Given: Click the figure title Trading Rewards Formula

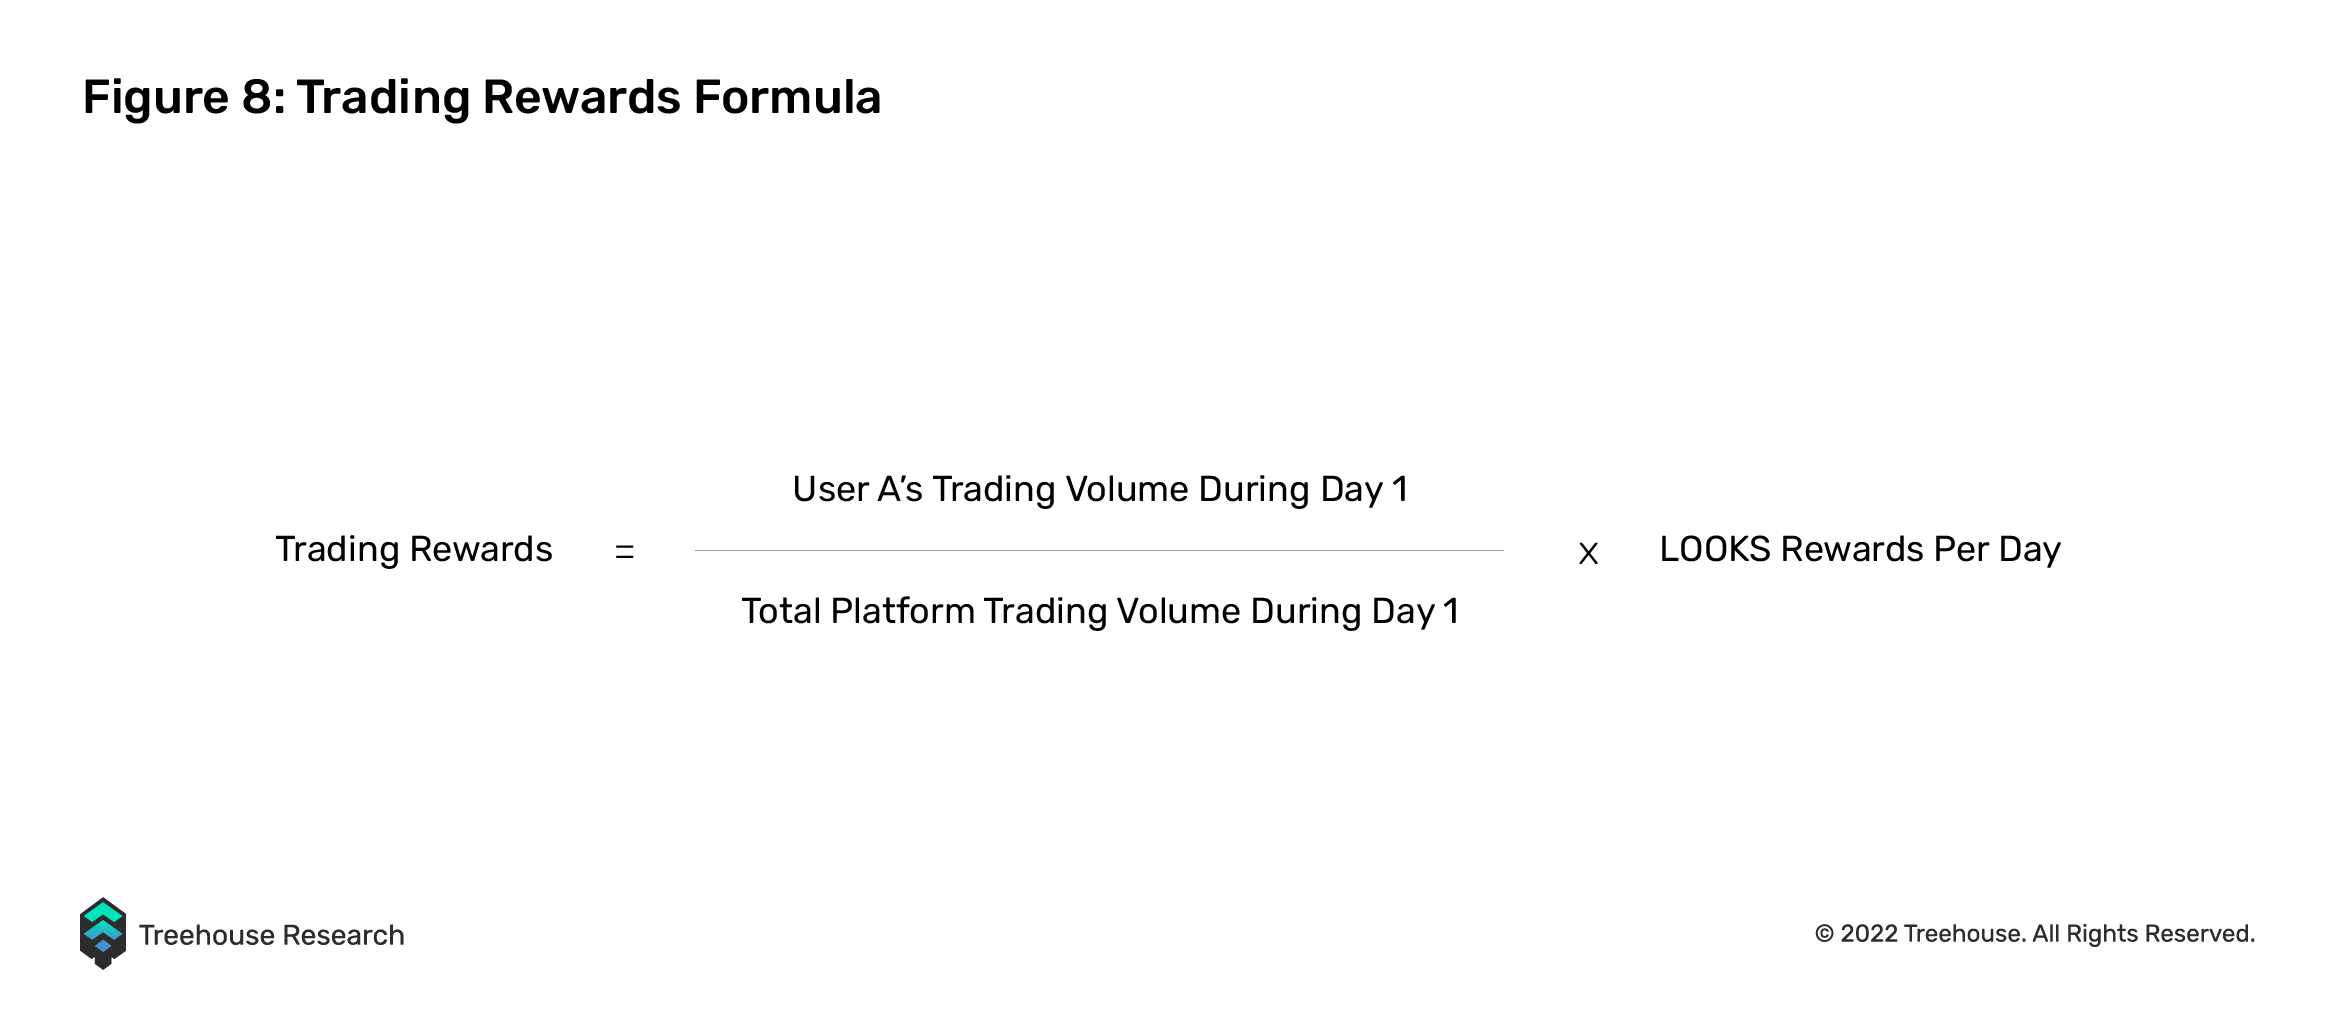Looking at the screenshot, I should point(589,98).
